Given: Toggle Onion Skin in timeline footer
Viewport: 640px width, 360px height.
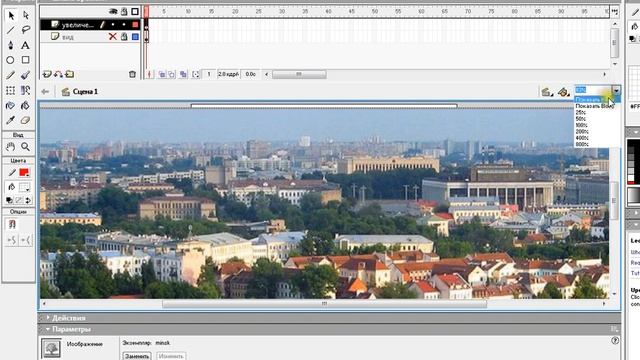Looking at the screenshot, I should click(162, 74).
